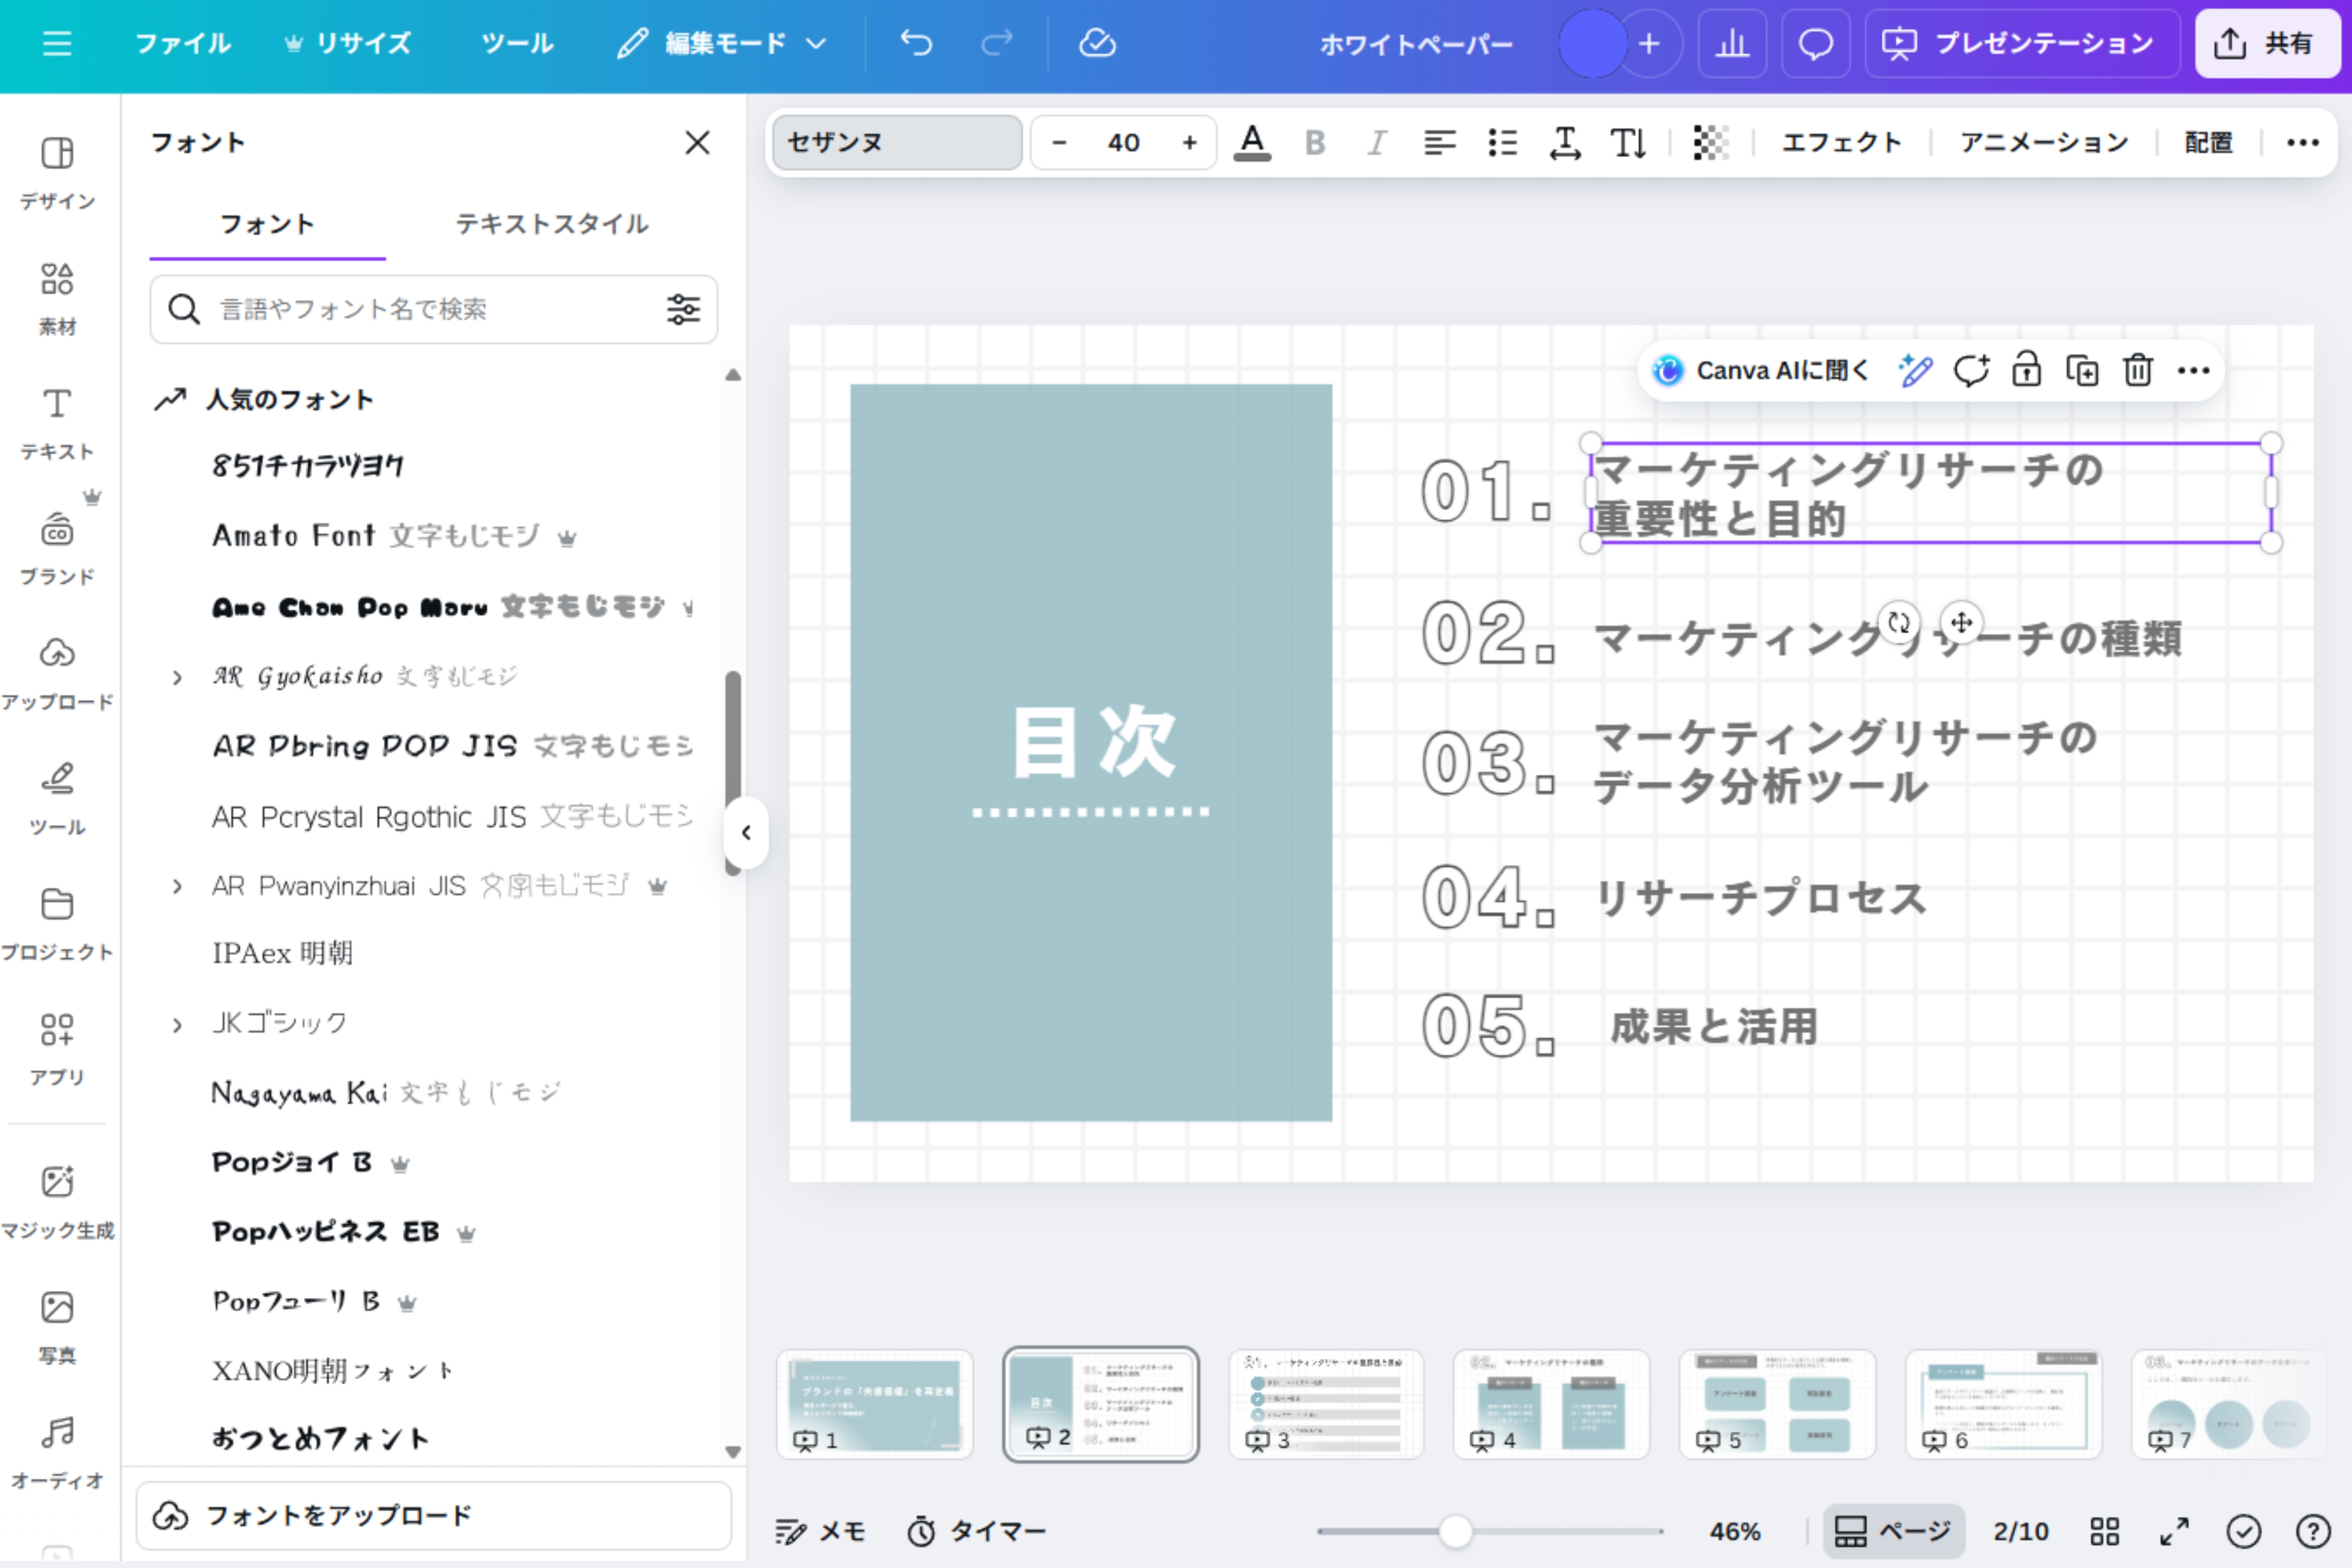The width and height of the screenshot is (2352, 1568).
Task: Open transparency checkerboard control
Action: tap(1711, 143)
